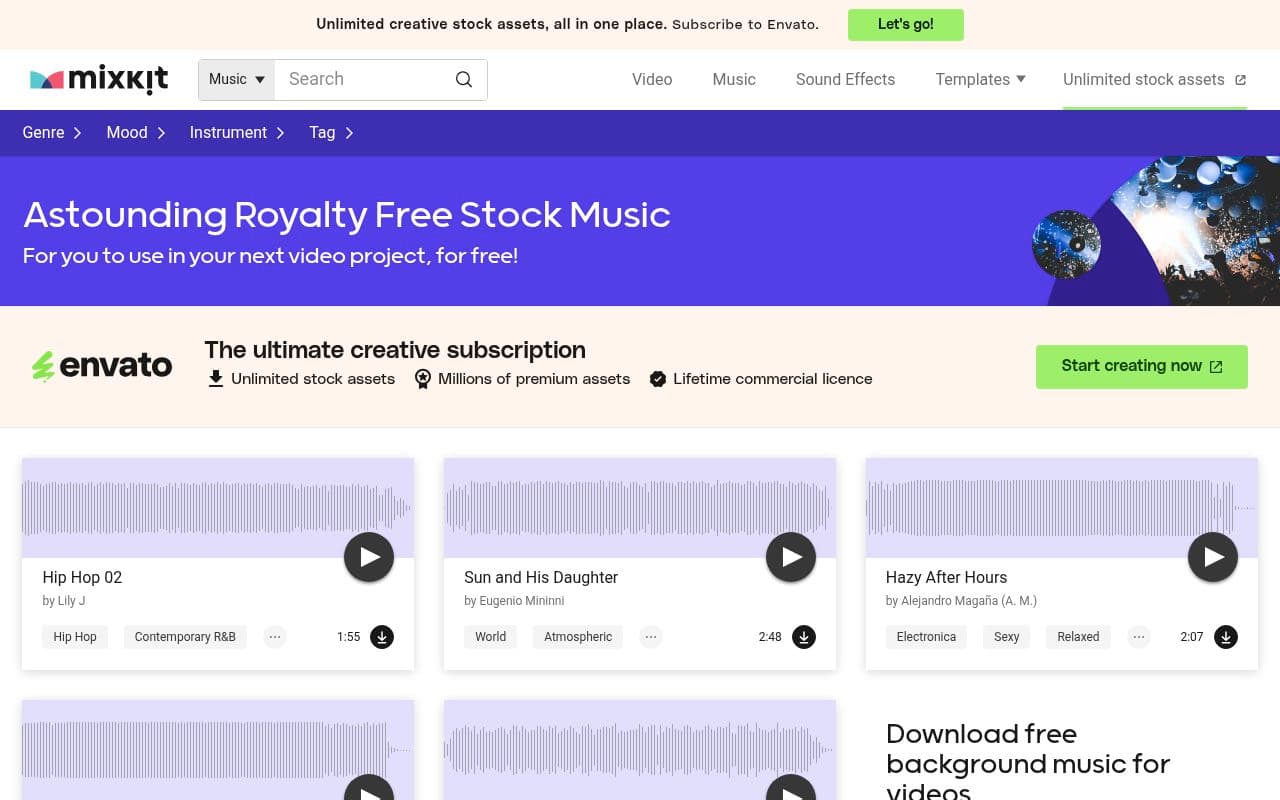The height and width of the screenshot is (800, 1280).
Task: Click the search magnifier icon
Action: pos(464,80)
